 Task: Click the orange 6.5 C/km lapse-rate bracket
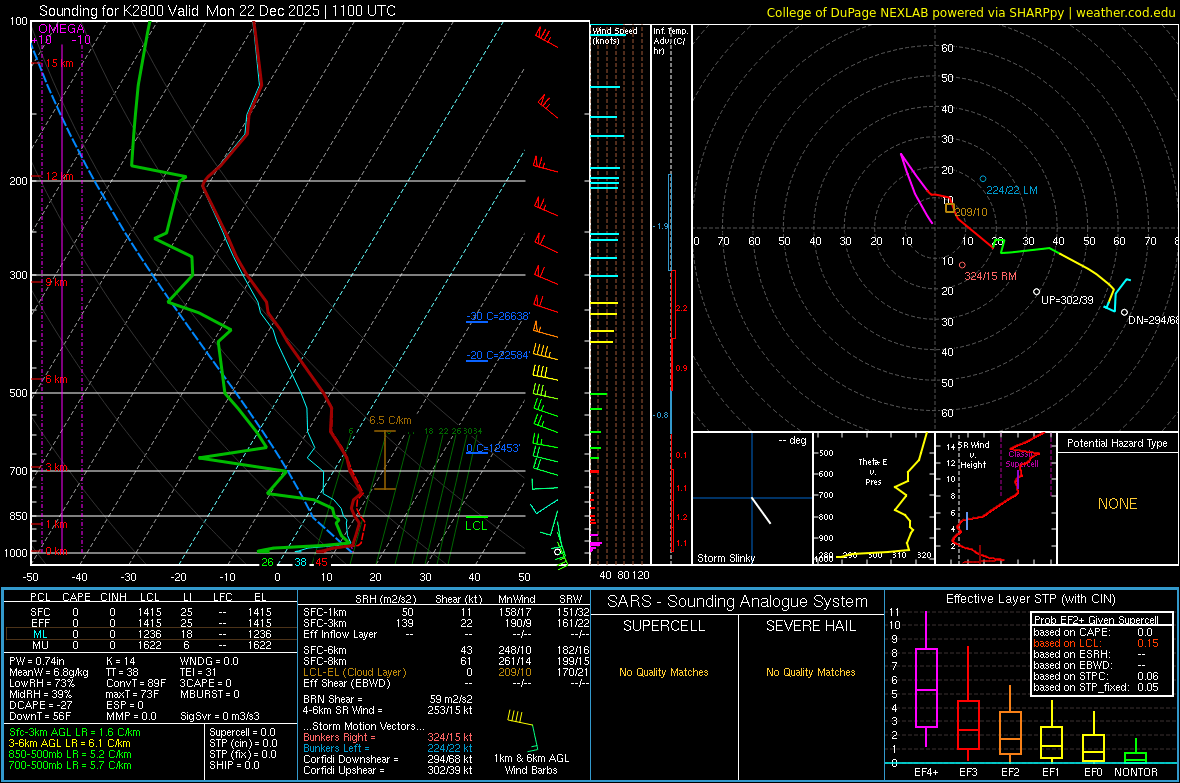click(385, 460)
